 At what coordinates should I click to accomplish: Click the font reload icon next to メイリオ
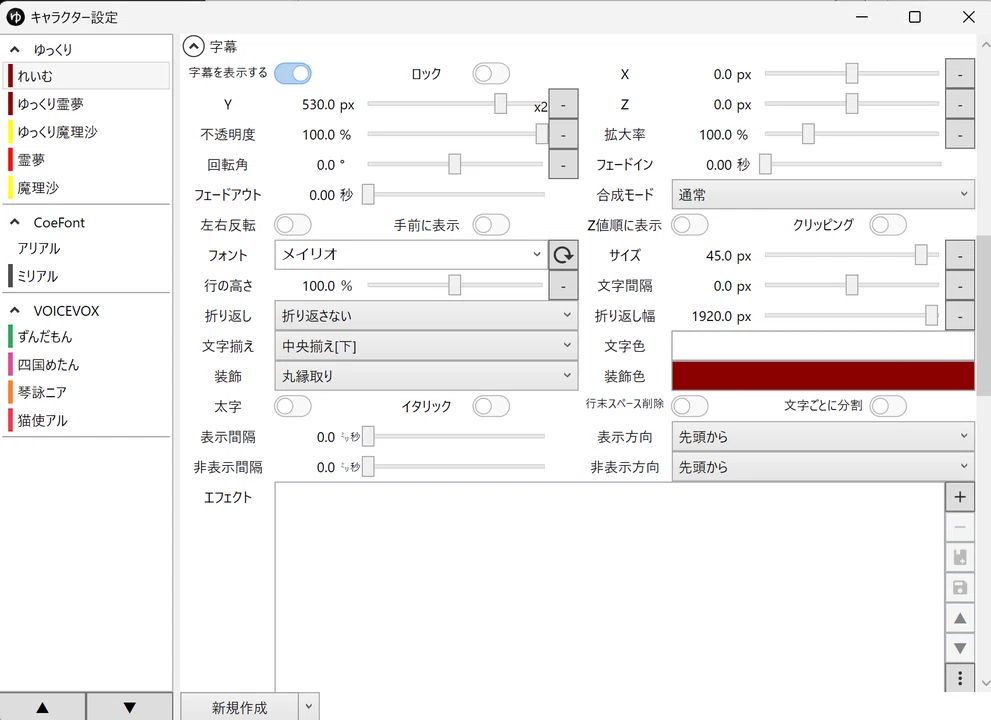[563, 255]
